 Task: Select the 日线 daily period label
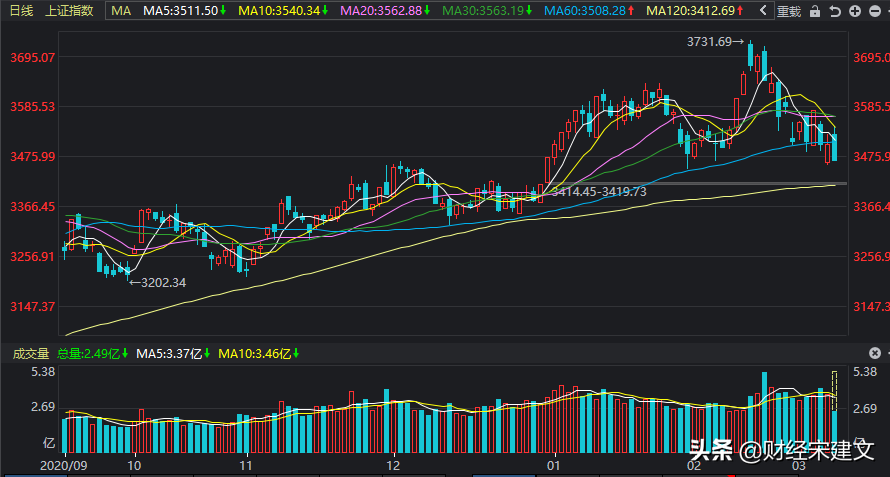(x=21, y=11)
